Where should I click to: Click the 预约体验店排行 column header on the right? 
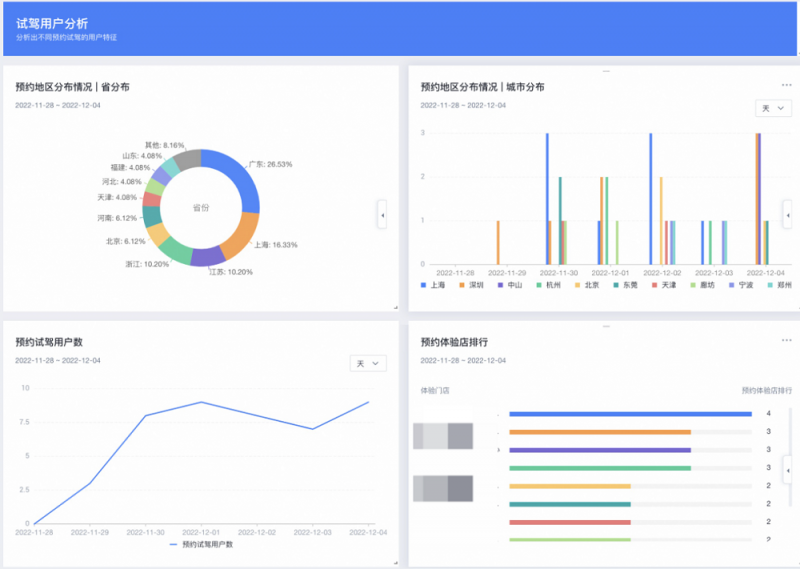pyautogui.click(x=766, y=390)
